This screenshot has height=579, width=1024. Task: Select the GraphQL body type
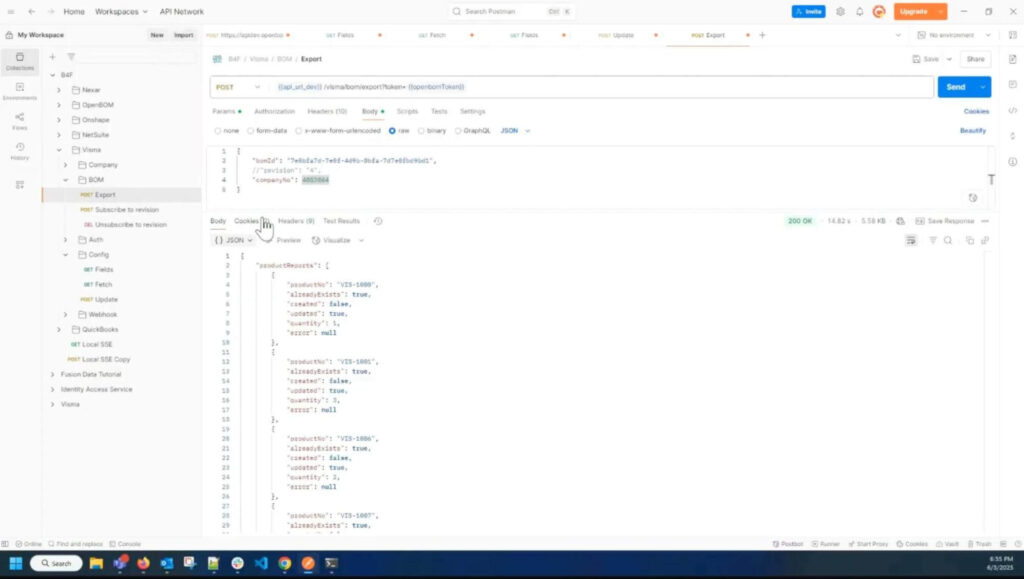pyautogui.click(x=473, y=131)
